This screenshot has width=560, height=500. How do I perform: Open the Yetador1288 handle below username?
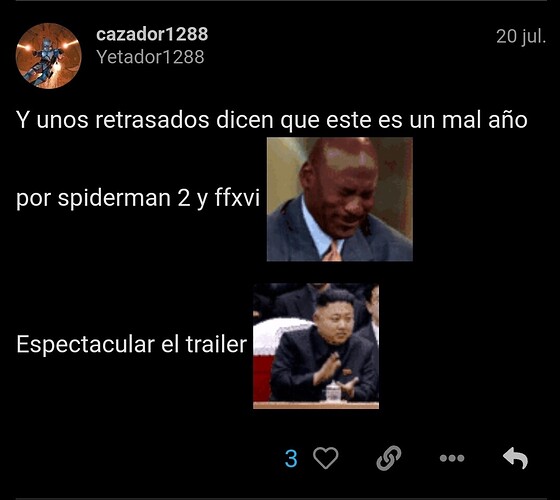click(150, 57)
